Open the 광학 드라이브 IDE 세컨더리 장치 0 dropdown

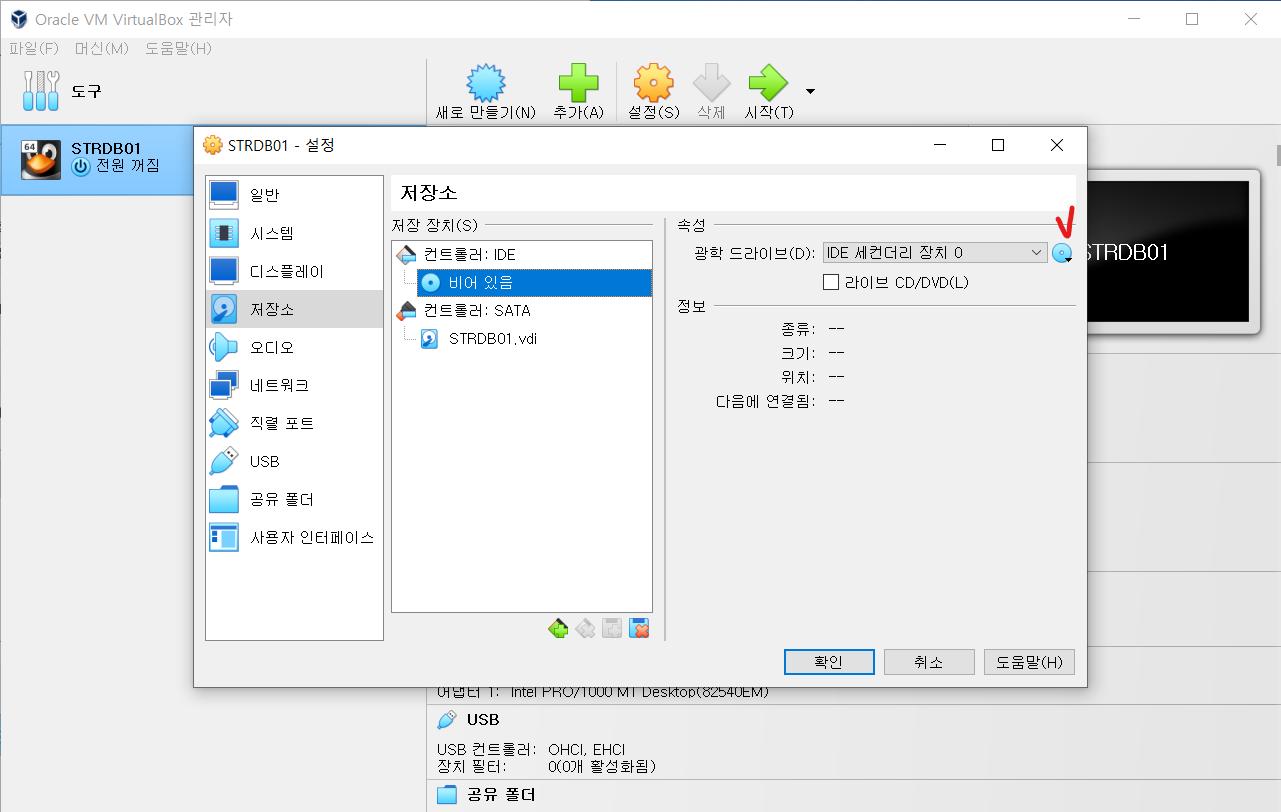pyautogui.click(x=935, y=253)
